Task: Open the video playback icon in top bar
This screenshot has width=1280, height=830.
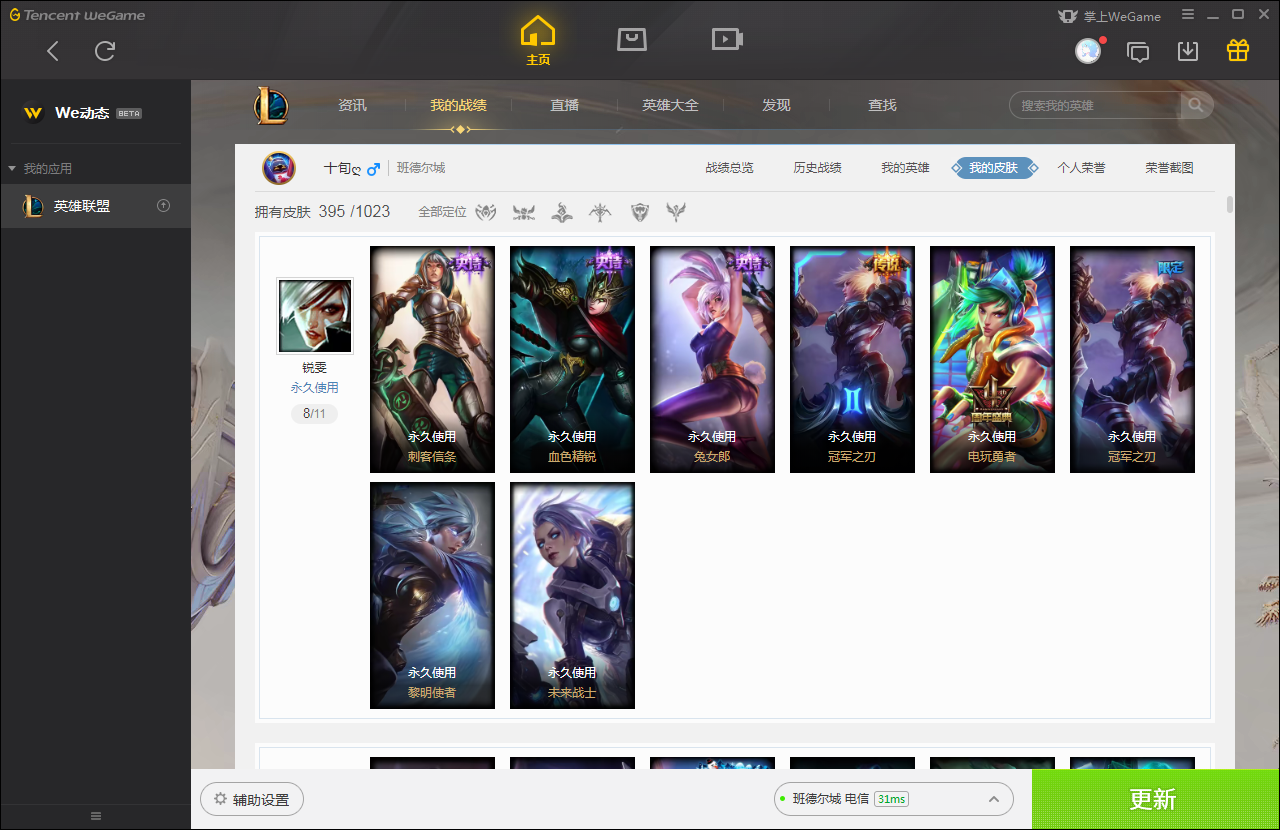Action: point(727,39)
